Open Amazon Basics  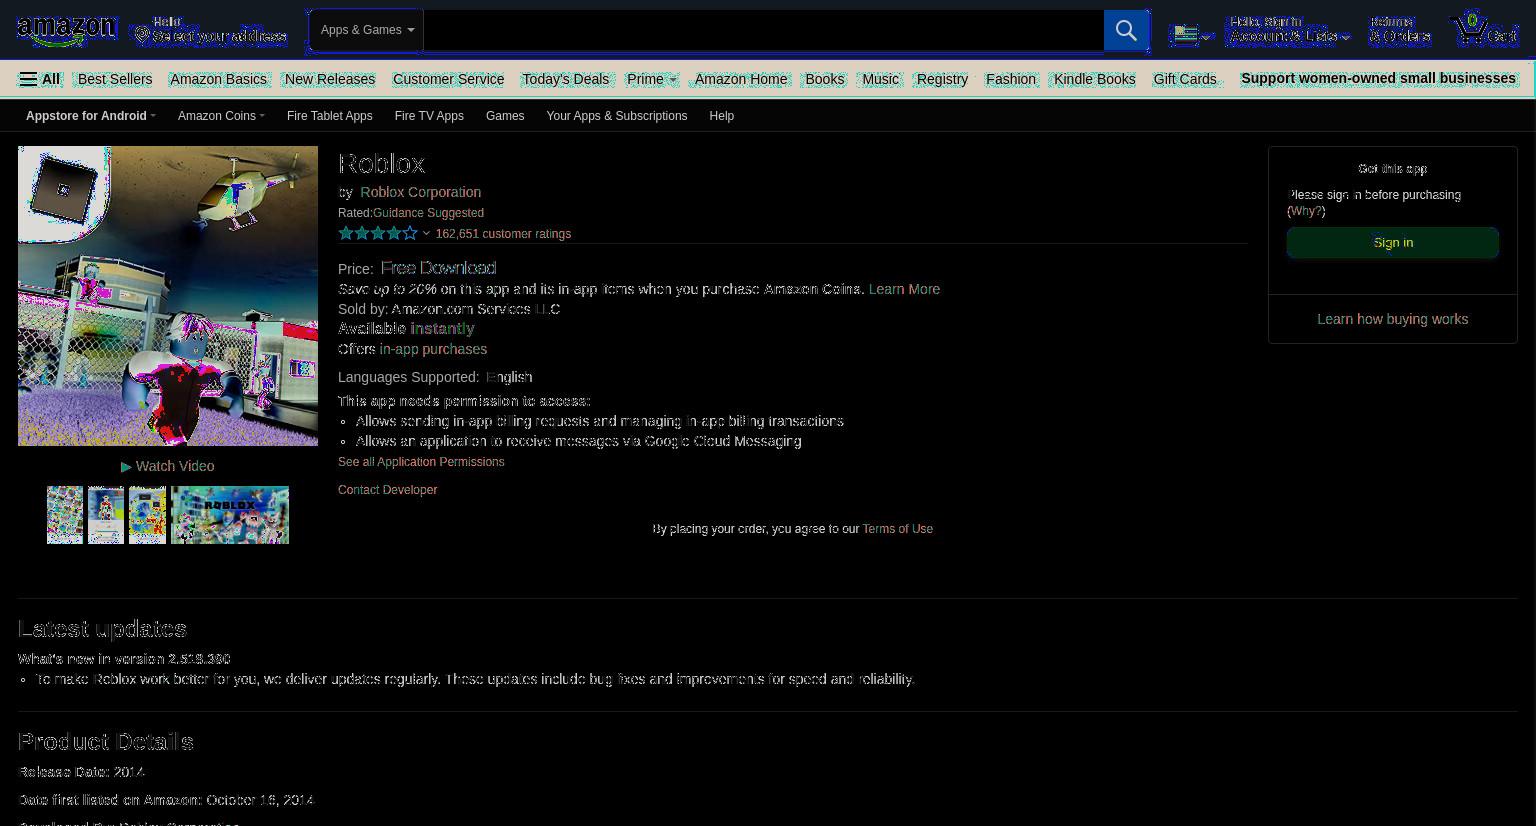(218, 79)
